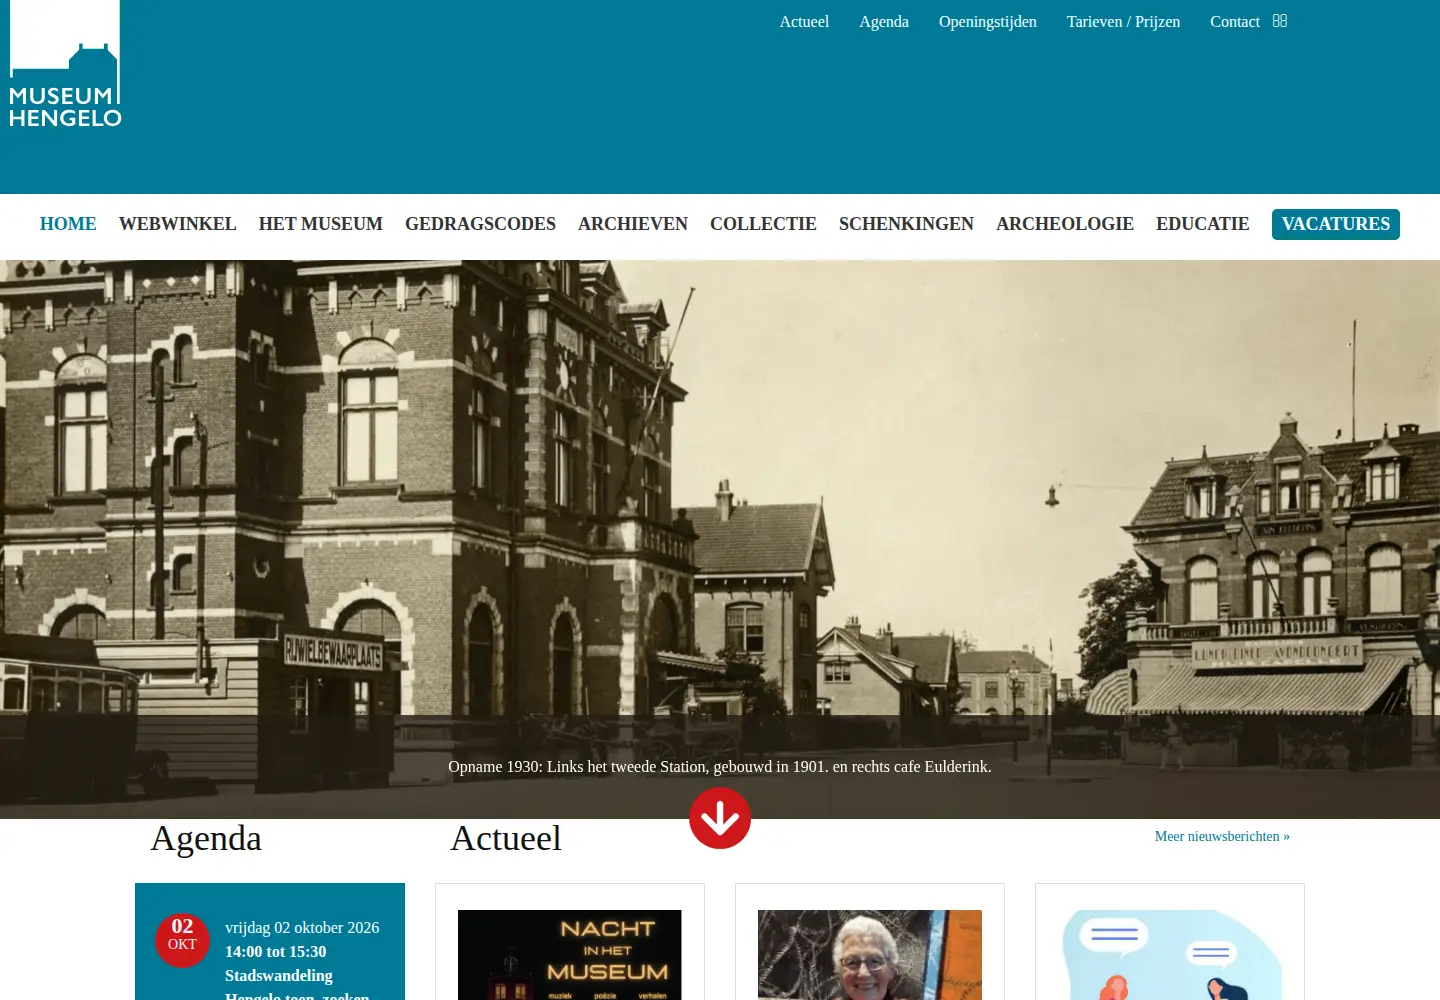Click the '14:00 tot 15:30' time text
The image size is (1440, 1000).
coord(276,952)
